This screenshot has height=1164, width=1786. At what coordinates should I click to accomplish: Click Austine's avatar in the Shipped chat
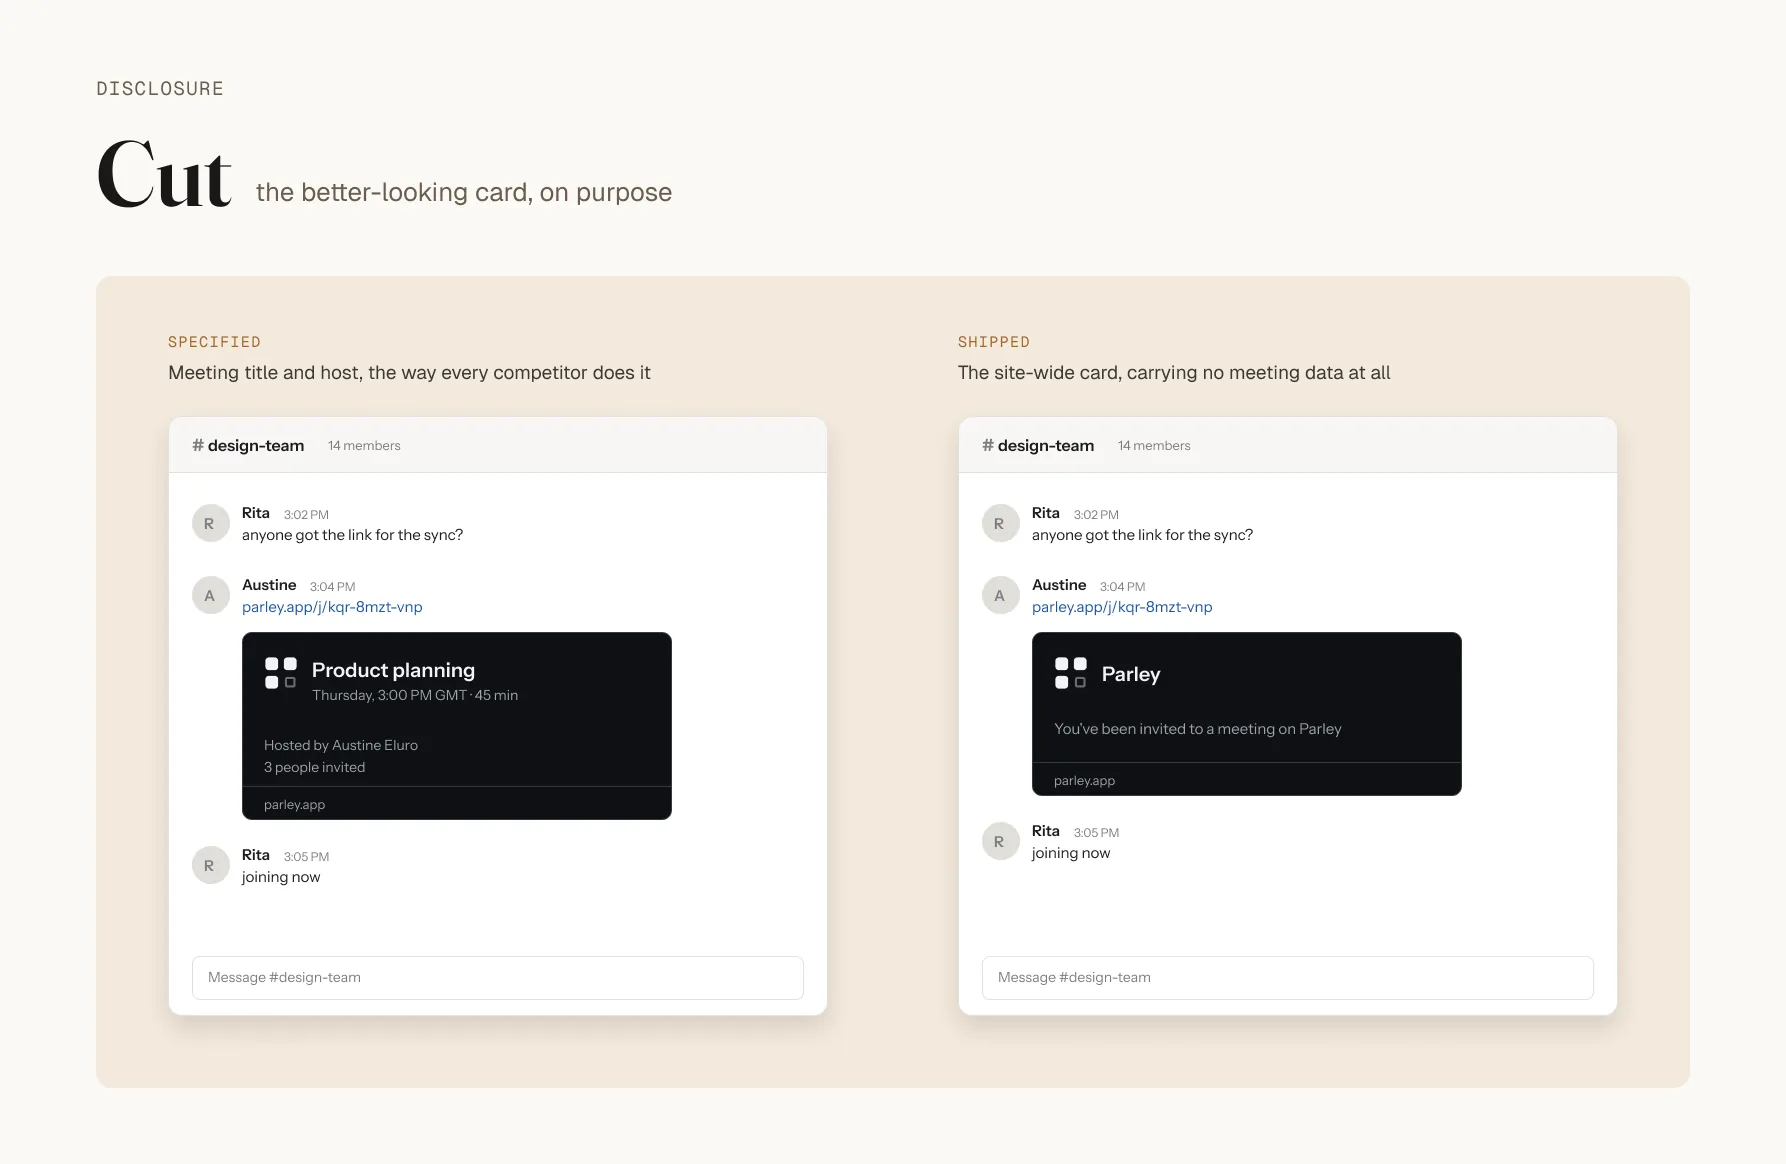click(x=1000, y=595)
